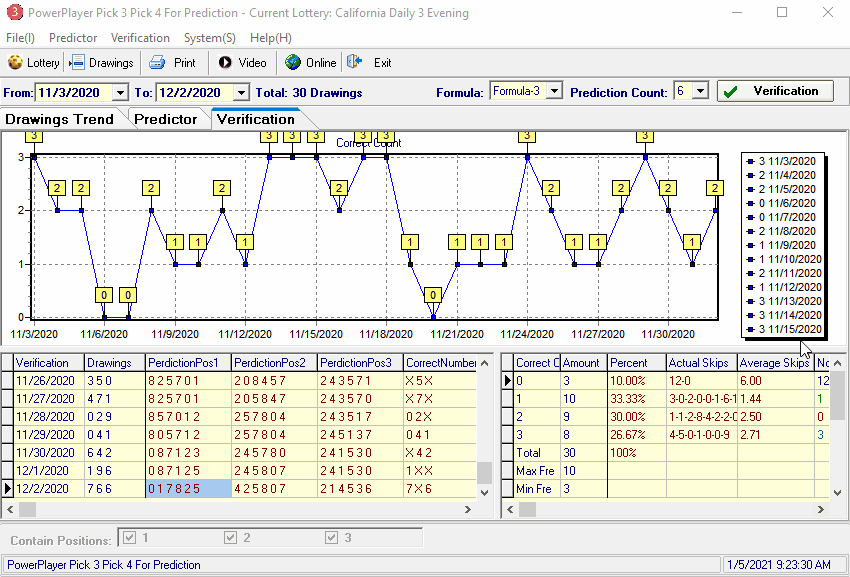
Task: Click the right arrow of statistics table horizontal scrollbar
Action: pos(821,509)
